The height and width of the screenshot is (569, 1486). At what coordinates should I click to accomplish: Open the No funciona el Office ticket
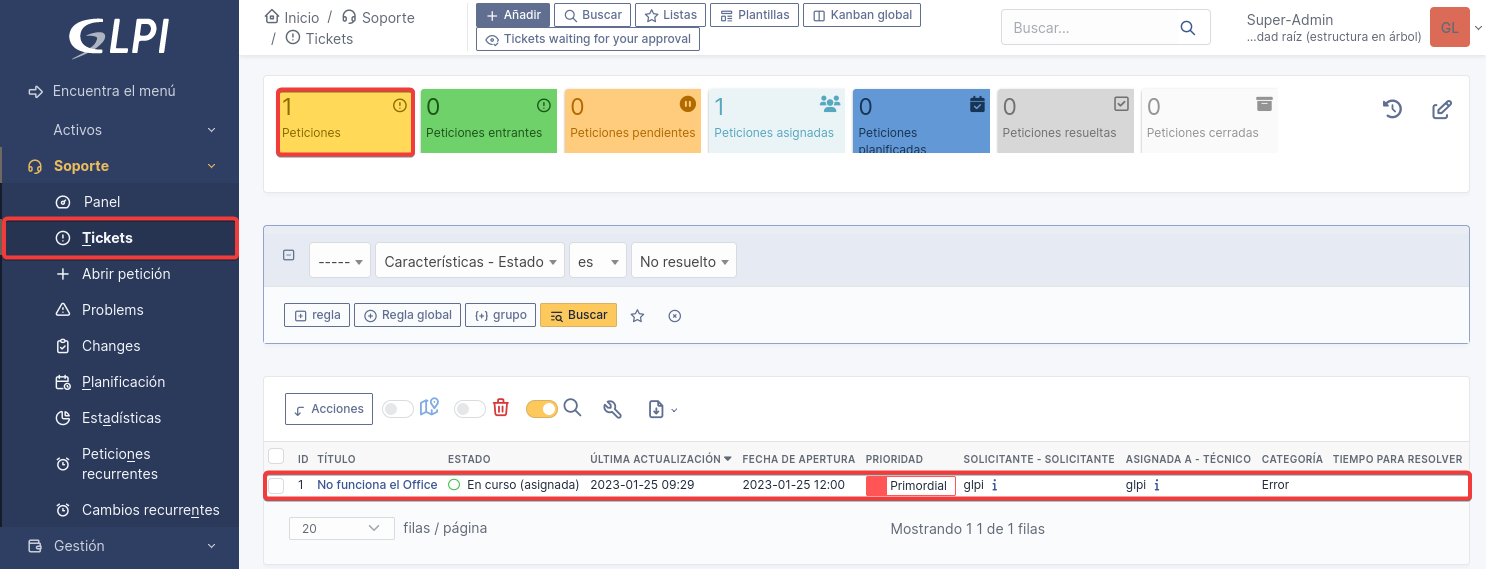click(377, 485)
